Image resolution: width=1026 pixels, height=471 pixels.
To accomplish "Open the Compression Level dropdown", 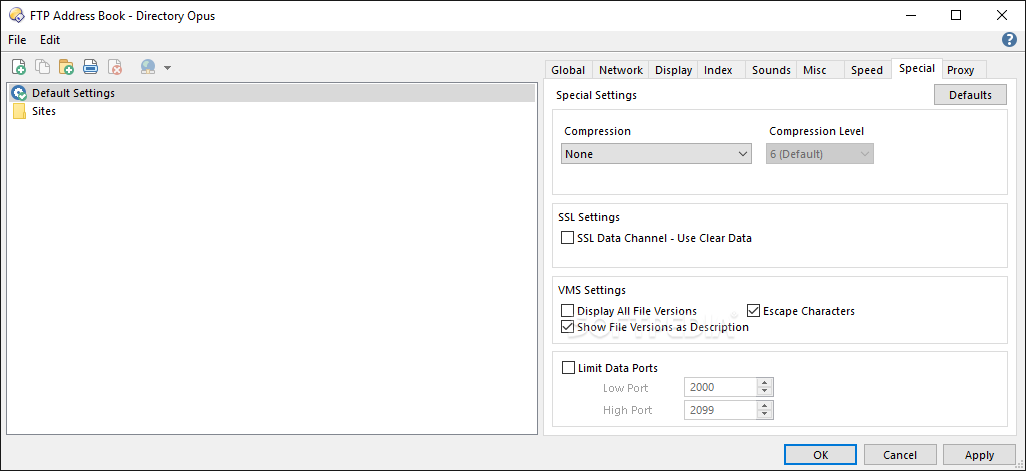I will [820, 154].
